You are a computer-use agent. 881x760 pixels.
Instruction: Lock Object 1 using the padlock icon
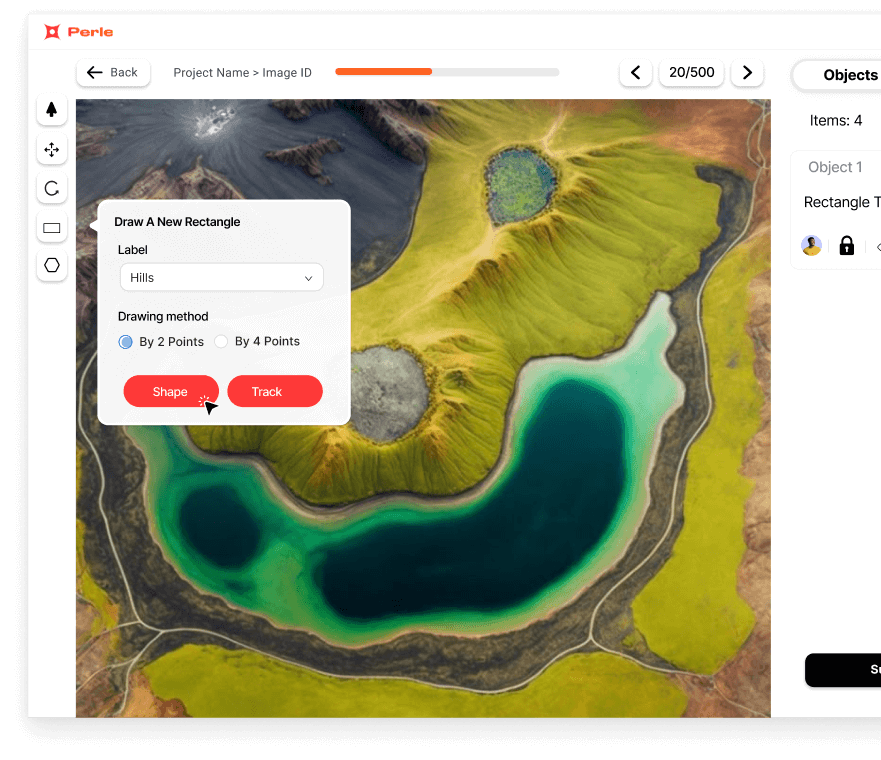tap(846, 245)
